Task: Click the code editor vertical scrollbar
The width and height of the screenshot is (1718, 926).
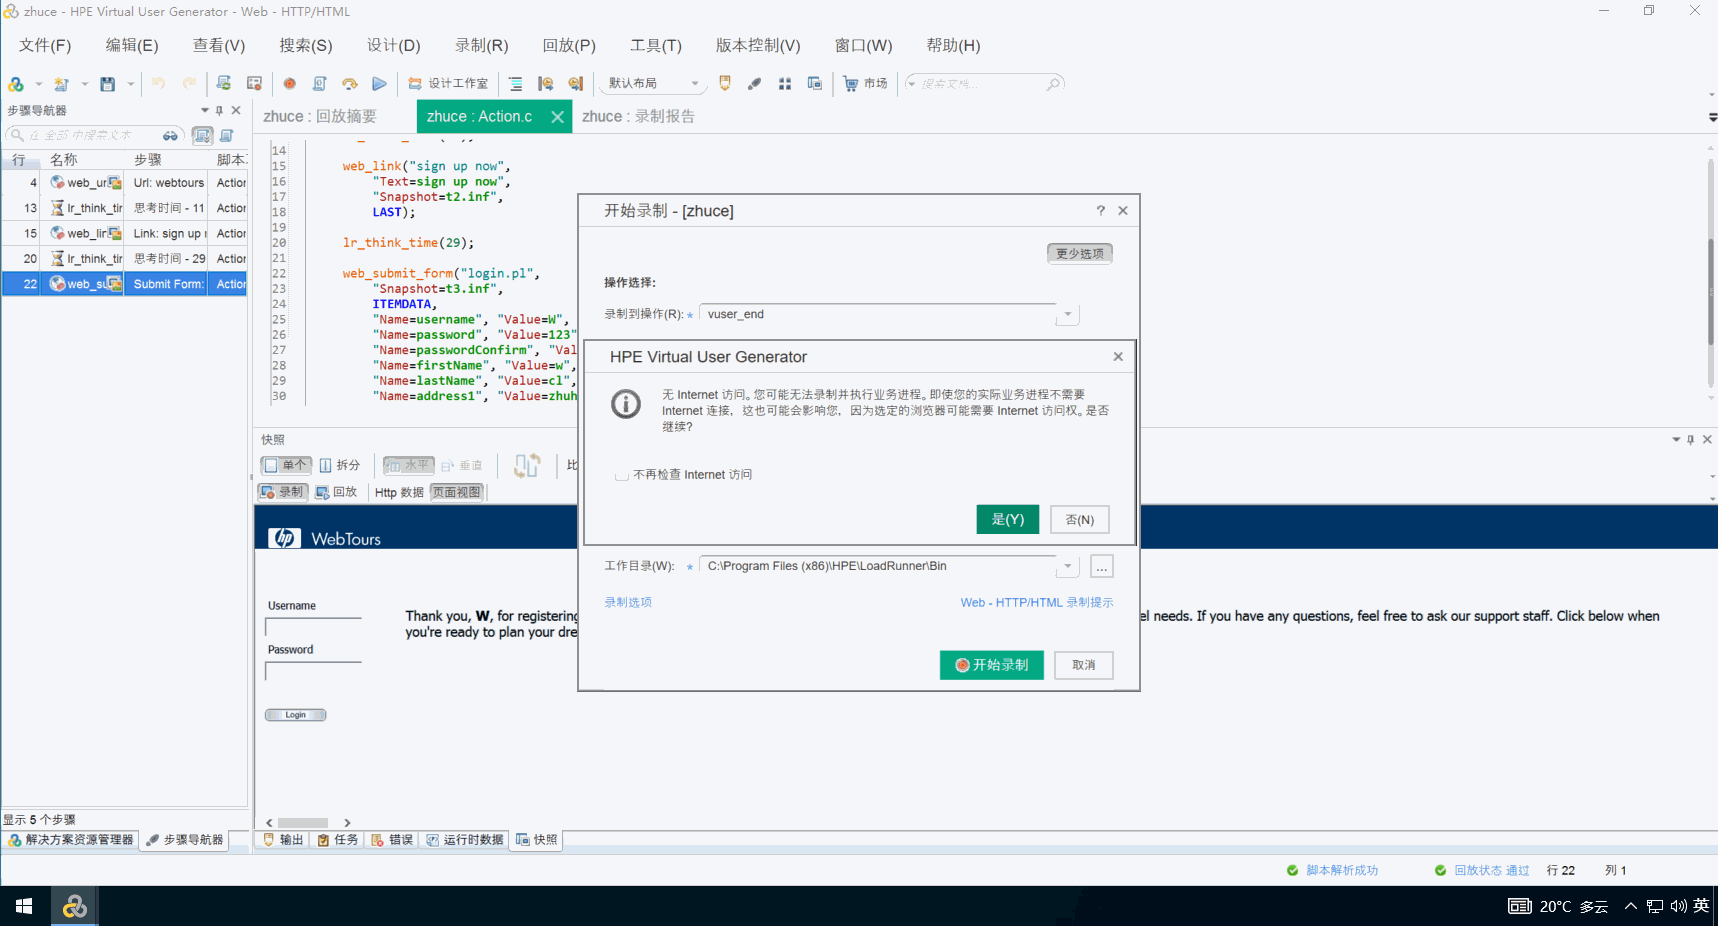Action: (x=1711, y=292)
